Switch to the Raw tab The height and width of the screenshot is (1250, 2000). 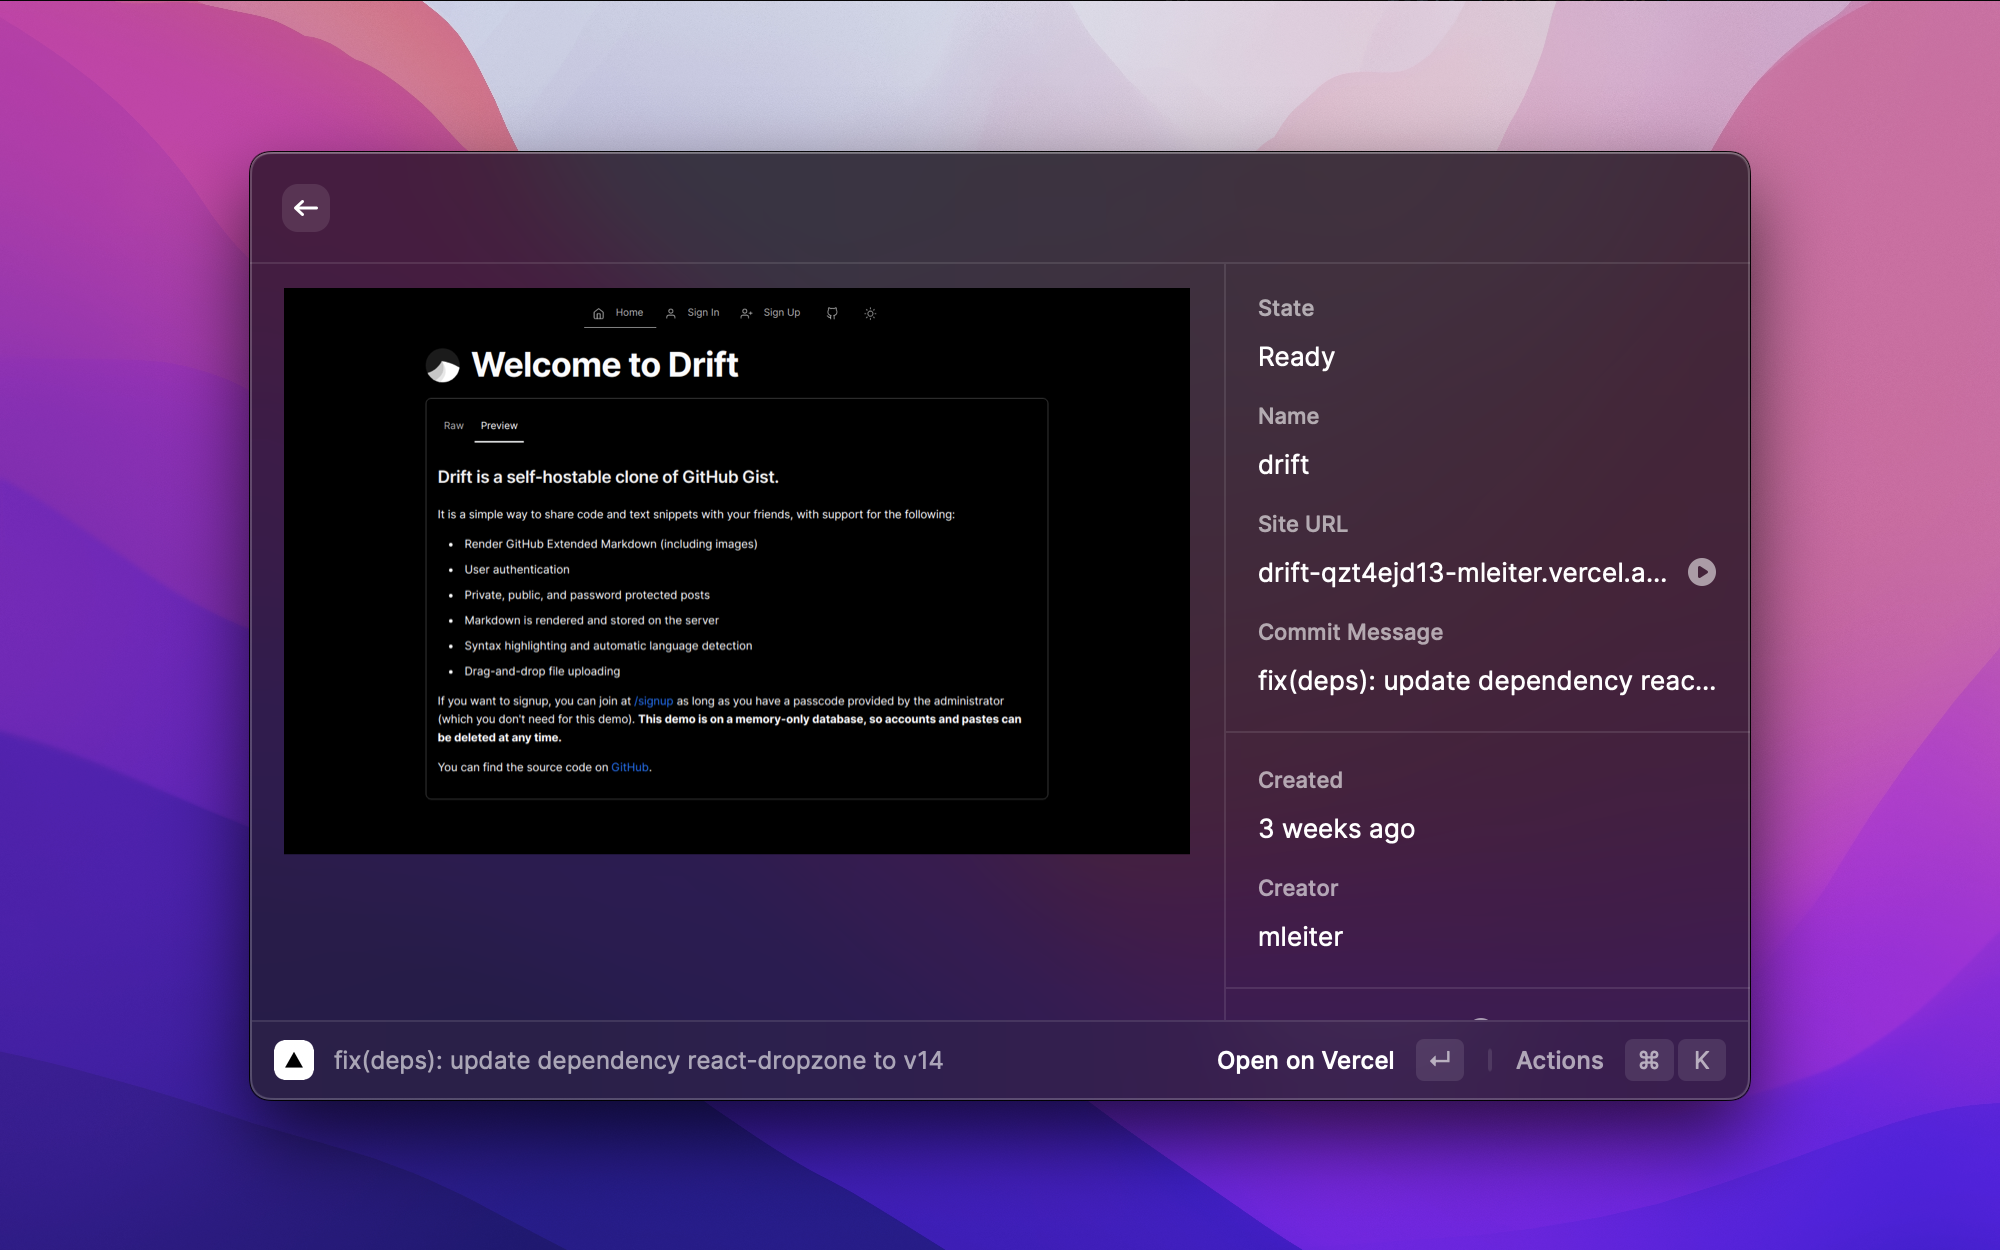pos(454,426)
